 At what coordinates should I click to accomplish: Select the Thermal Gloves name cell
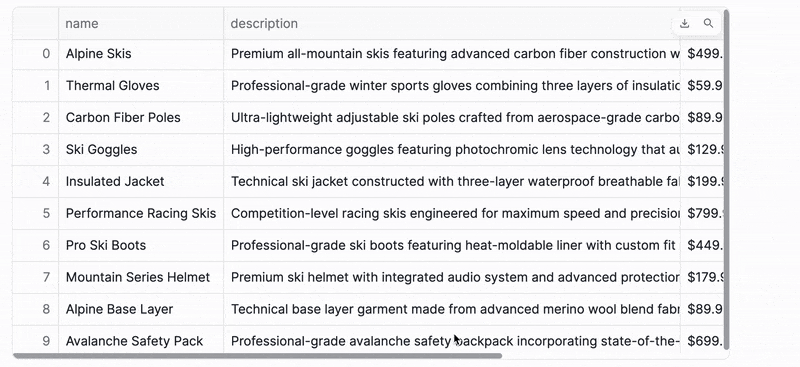click(141, 86)
